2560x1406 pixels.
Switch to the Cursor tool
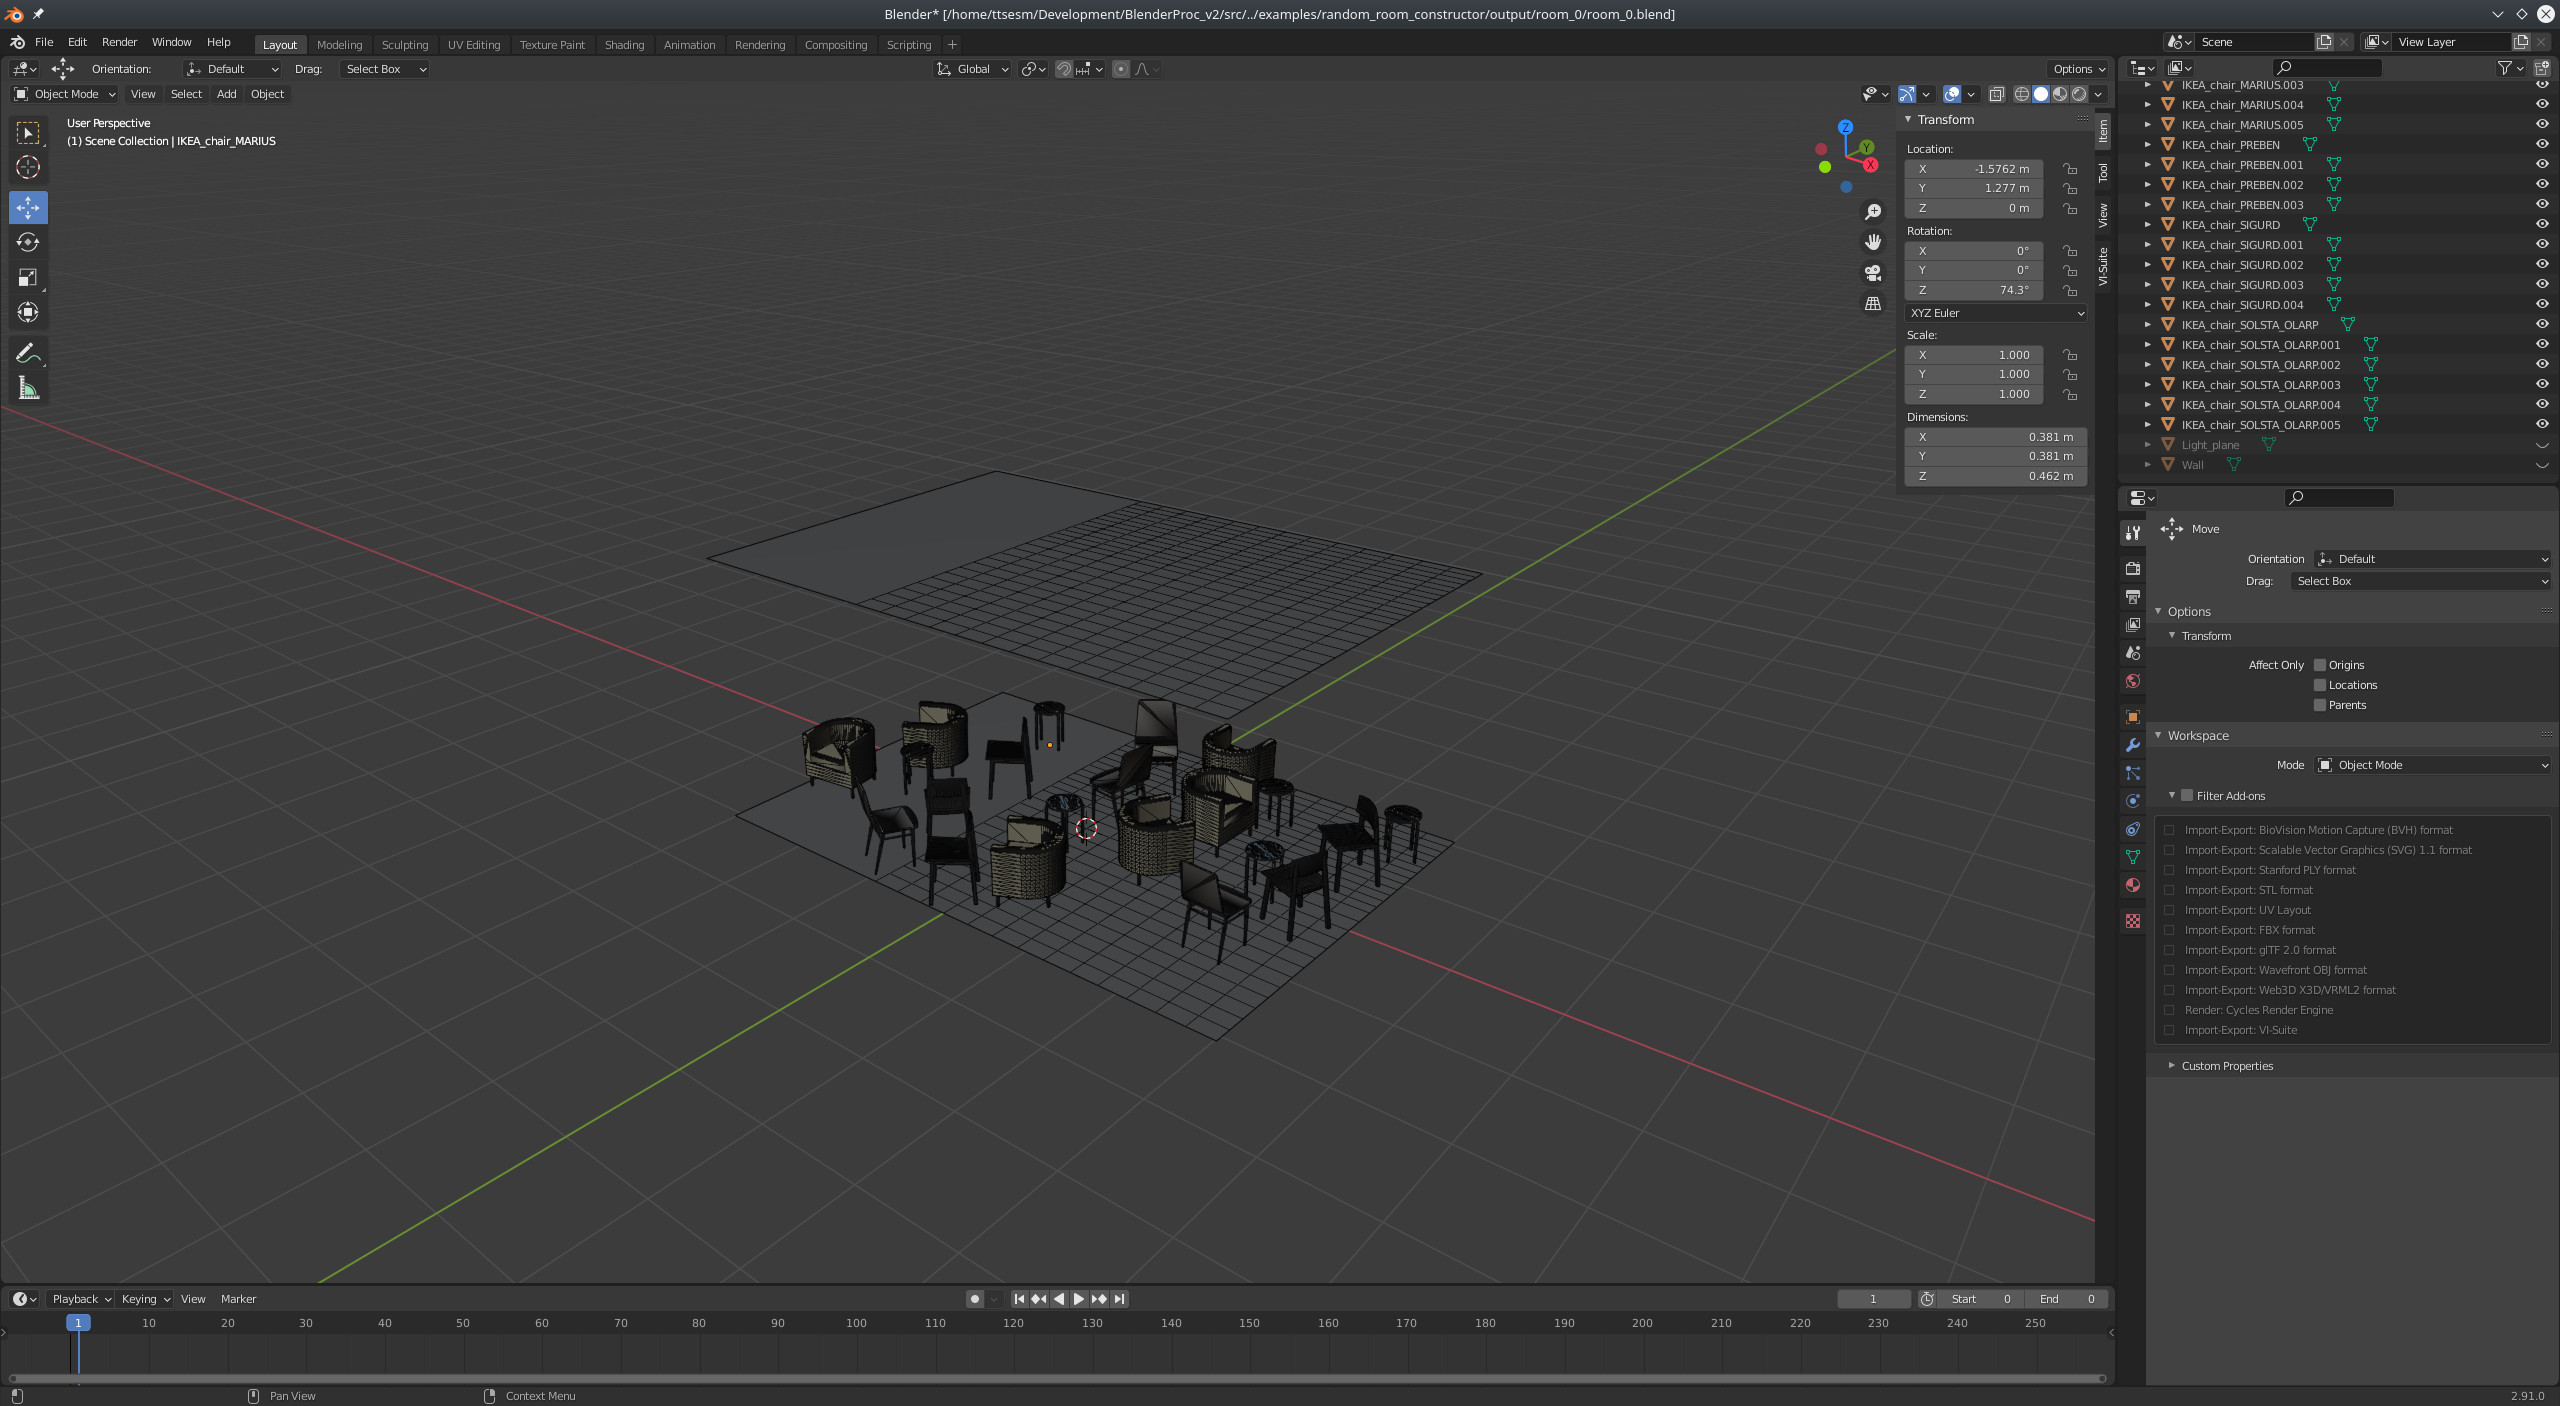27,168
